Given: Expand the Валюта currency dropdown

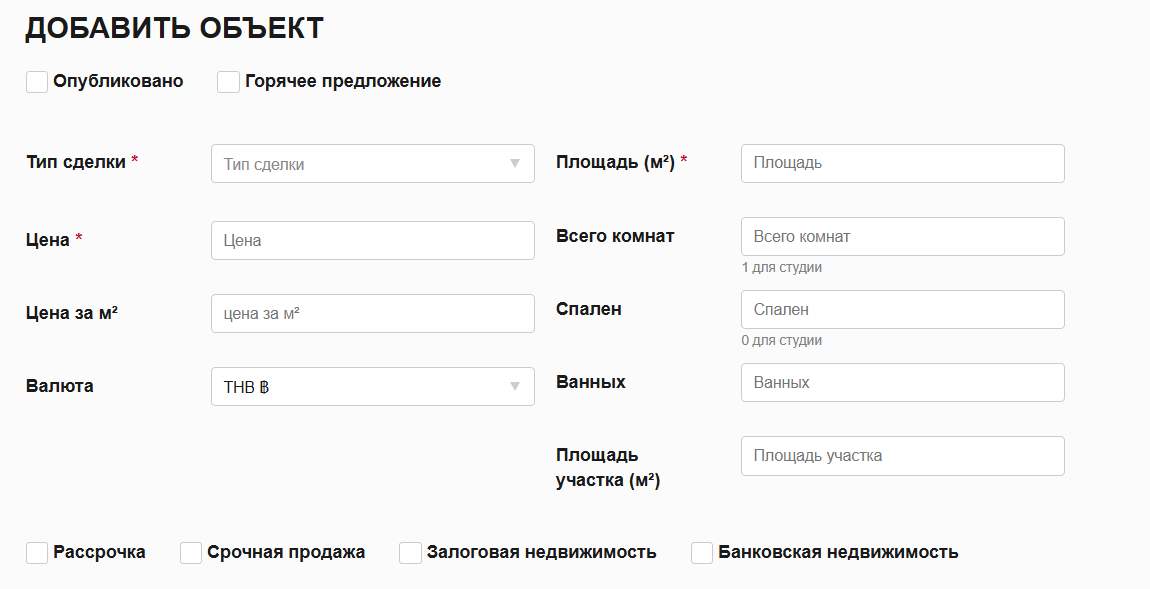Looking at the screenshot, I should click(372, 386).
